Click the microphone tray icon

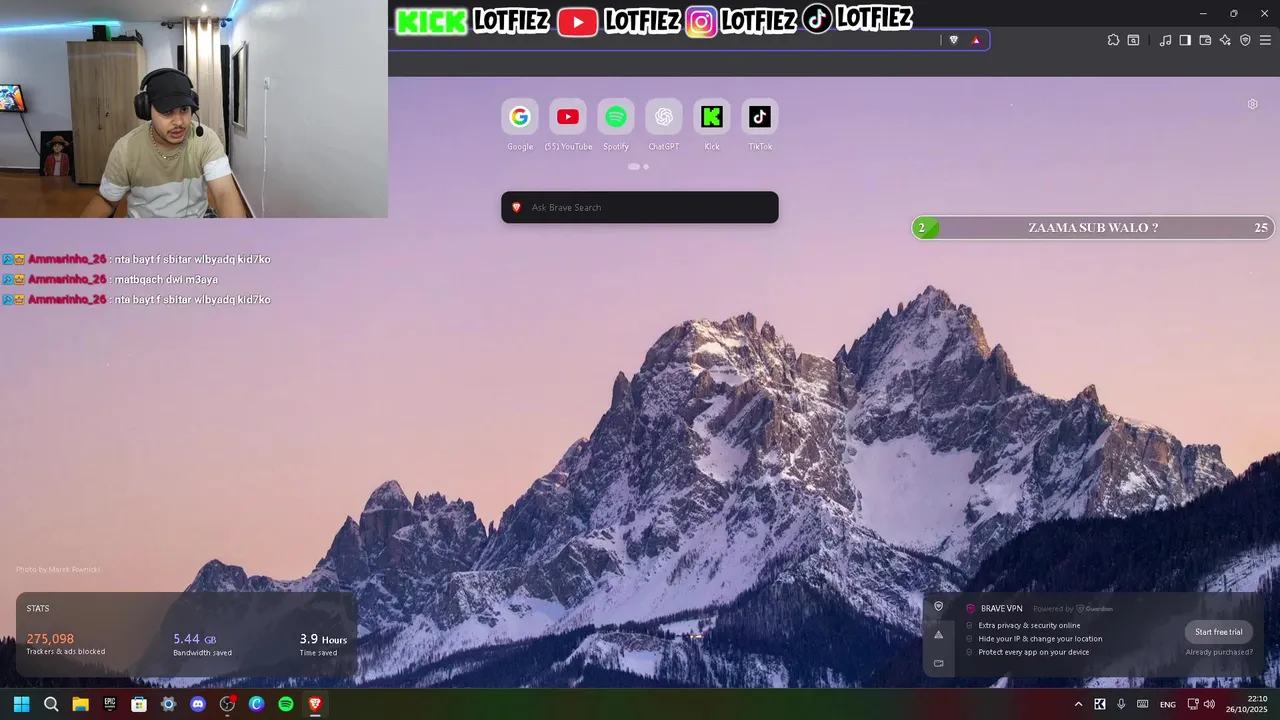point(1121,704)
